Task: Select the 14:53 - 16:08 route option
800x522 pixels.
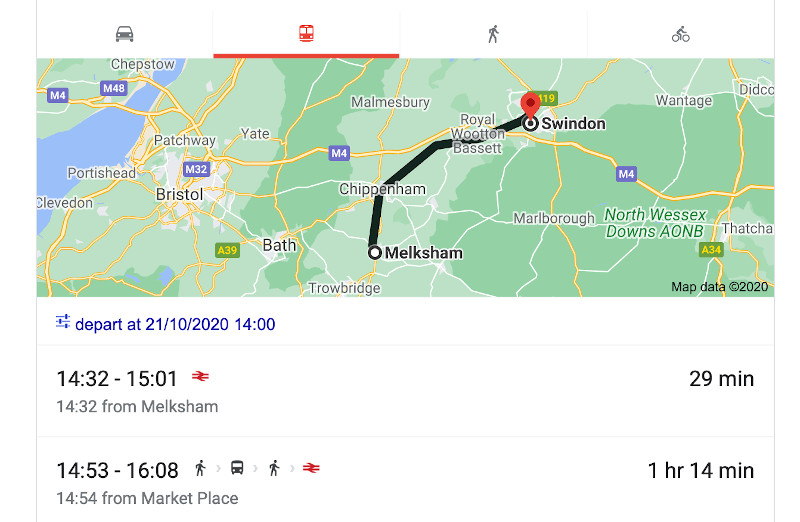Action: coord(116,470)
